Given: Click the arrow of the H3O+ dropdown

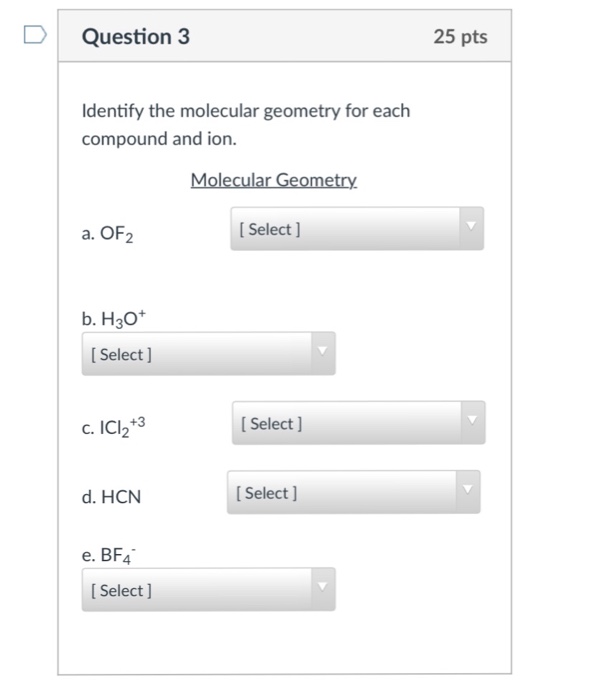Looking at the screenshot, I should pyautogui.click(x=323, y=352).
